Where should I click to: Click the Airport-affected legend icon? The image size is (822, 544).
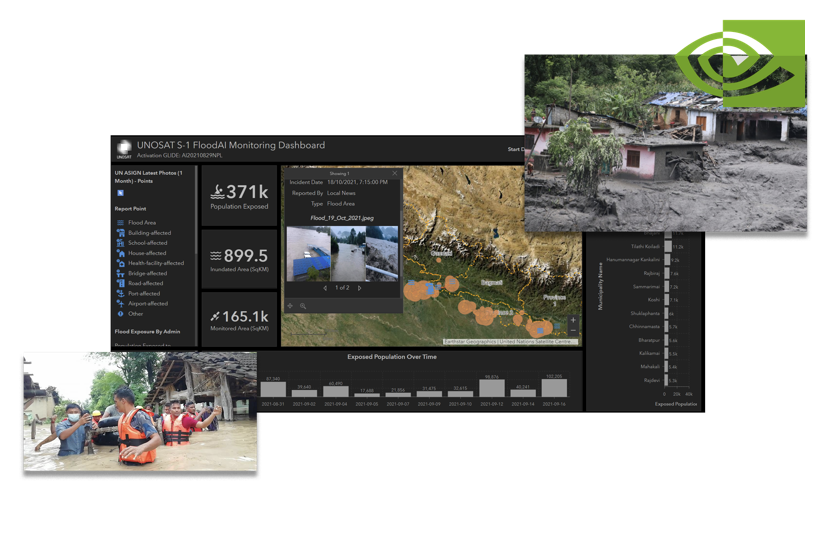[121, 304]
